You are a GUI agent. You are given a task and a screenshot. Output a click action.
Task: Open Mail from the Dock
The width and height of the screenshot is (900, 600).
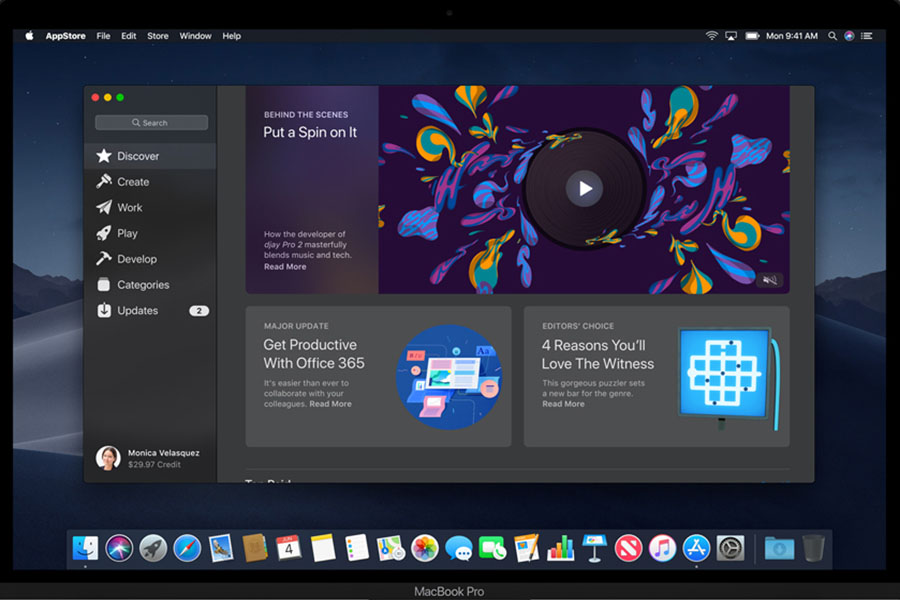[x=221, y=548]
